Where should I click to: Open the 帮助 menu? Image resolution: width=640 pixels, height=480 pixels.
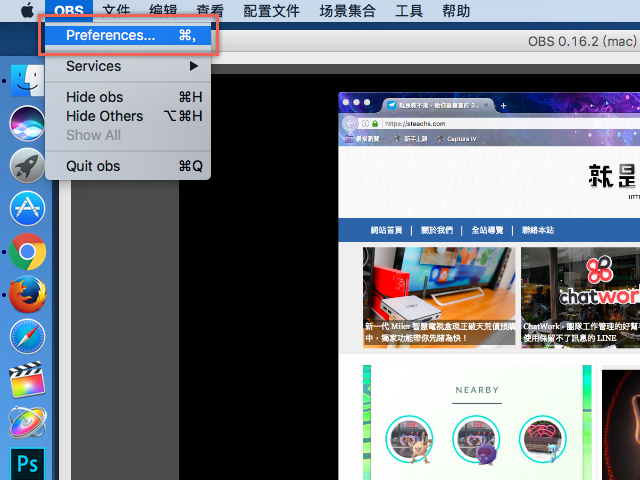(x=456, y=11)
